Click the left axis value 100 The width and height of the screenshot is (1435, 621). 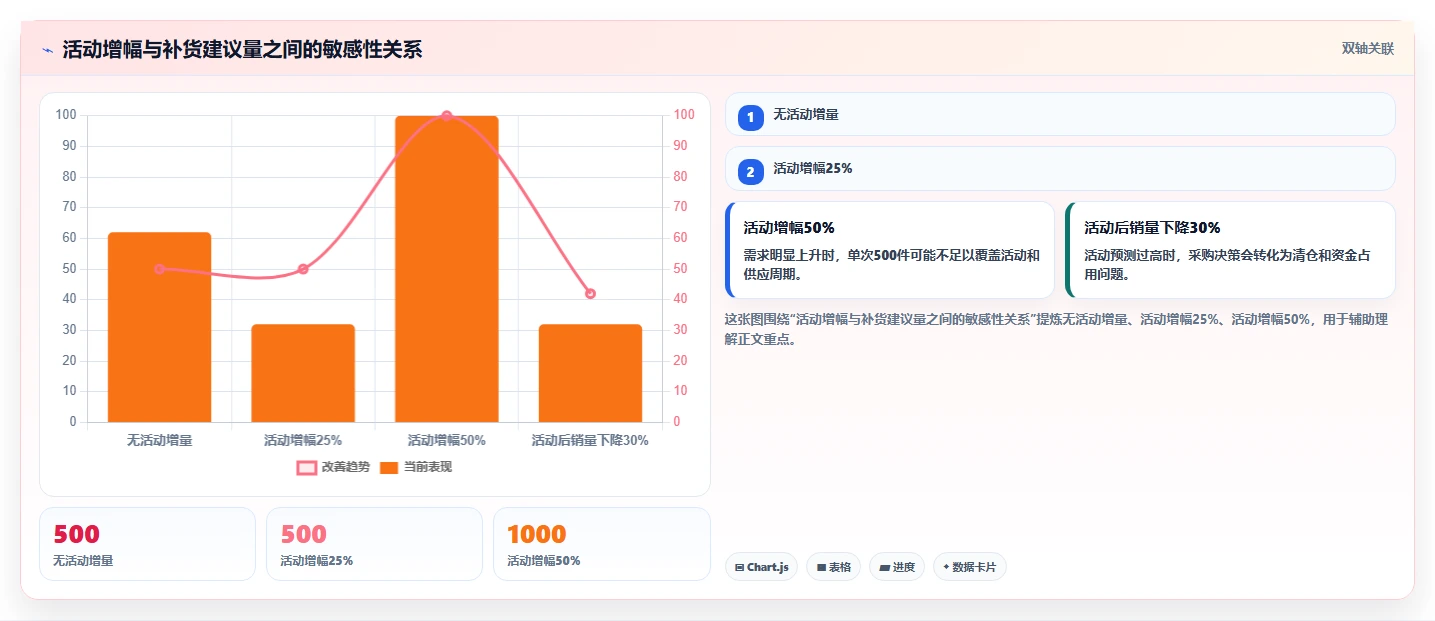pos(67,115)
